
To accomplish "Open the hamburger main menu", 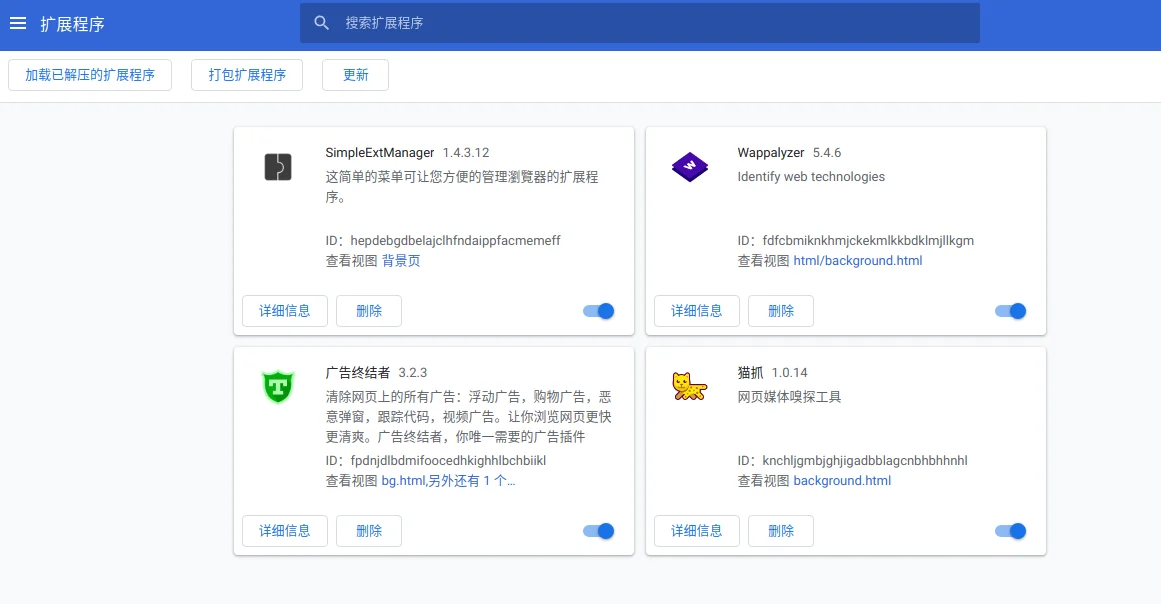I will tap(18, 24).
